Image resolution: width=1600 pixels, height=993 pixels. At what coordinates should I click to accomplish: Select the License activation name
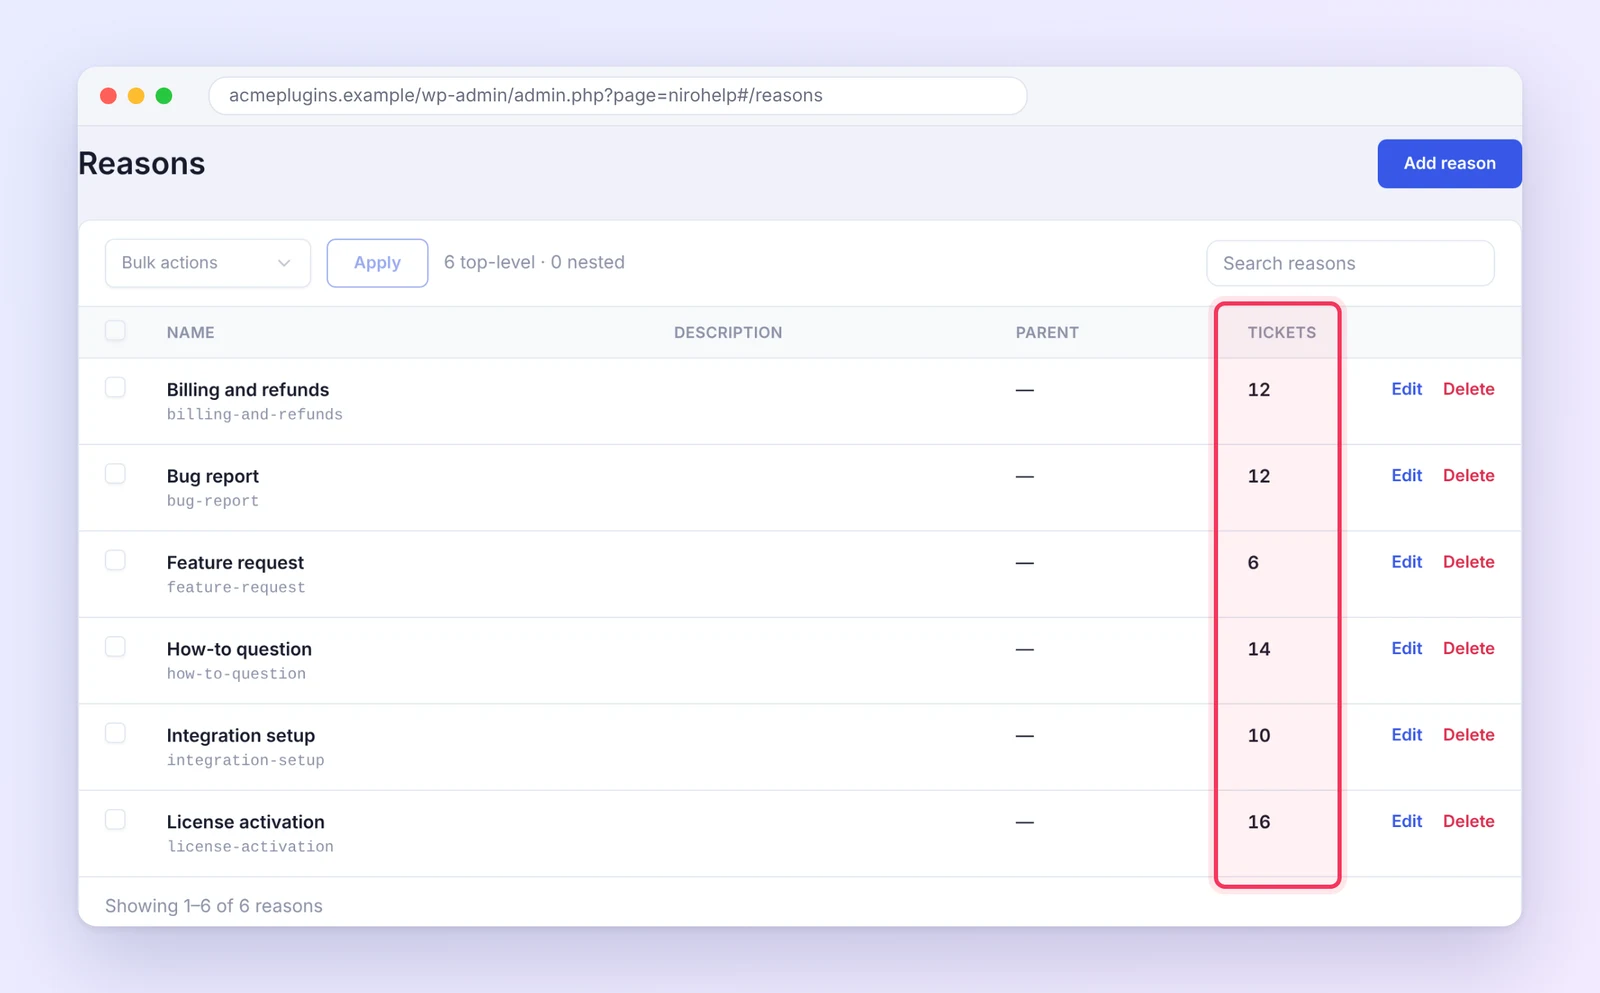click(x=246, y=822)
